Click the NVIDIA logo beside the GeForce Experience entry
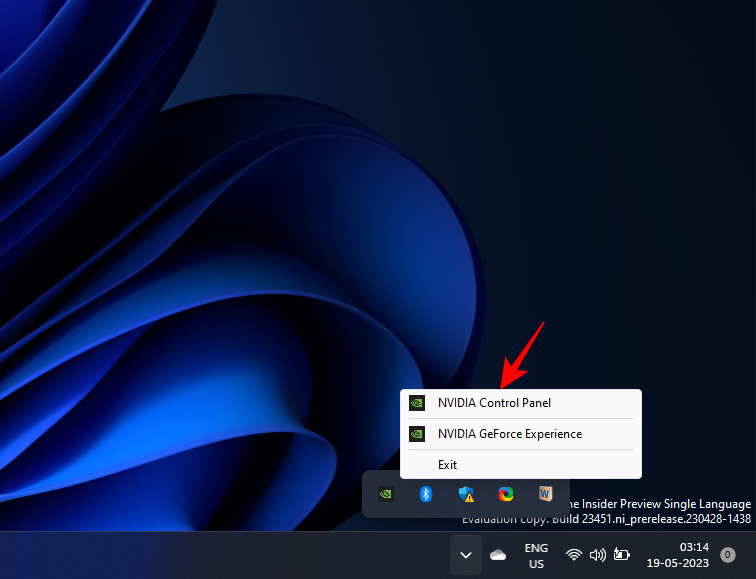This screenshot has width=756, height=579. [417, 434]
